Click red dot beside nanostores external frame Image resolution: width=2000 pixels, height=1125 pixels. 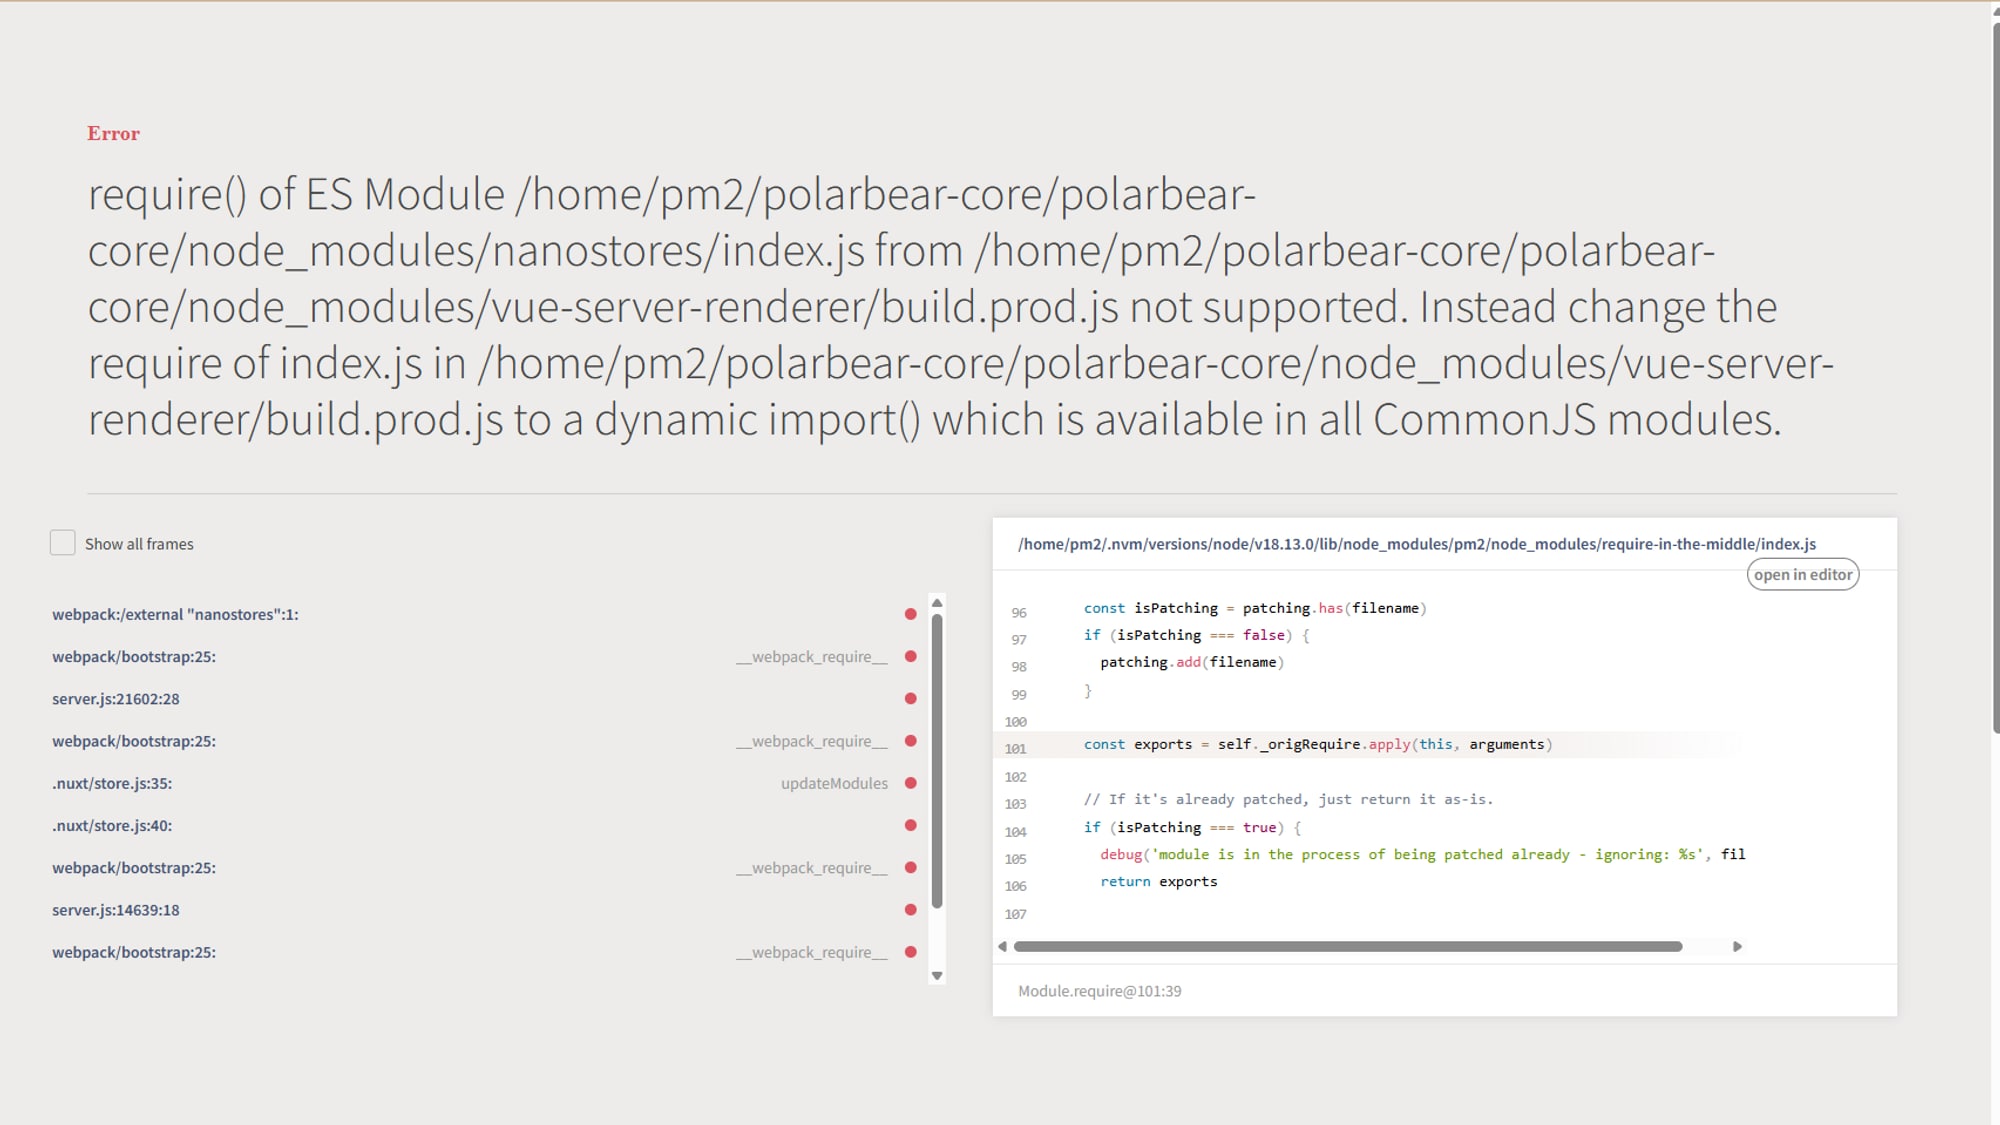pyautogui.click(x=910, y=614)
